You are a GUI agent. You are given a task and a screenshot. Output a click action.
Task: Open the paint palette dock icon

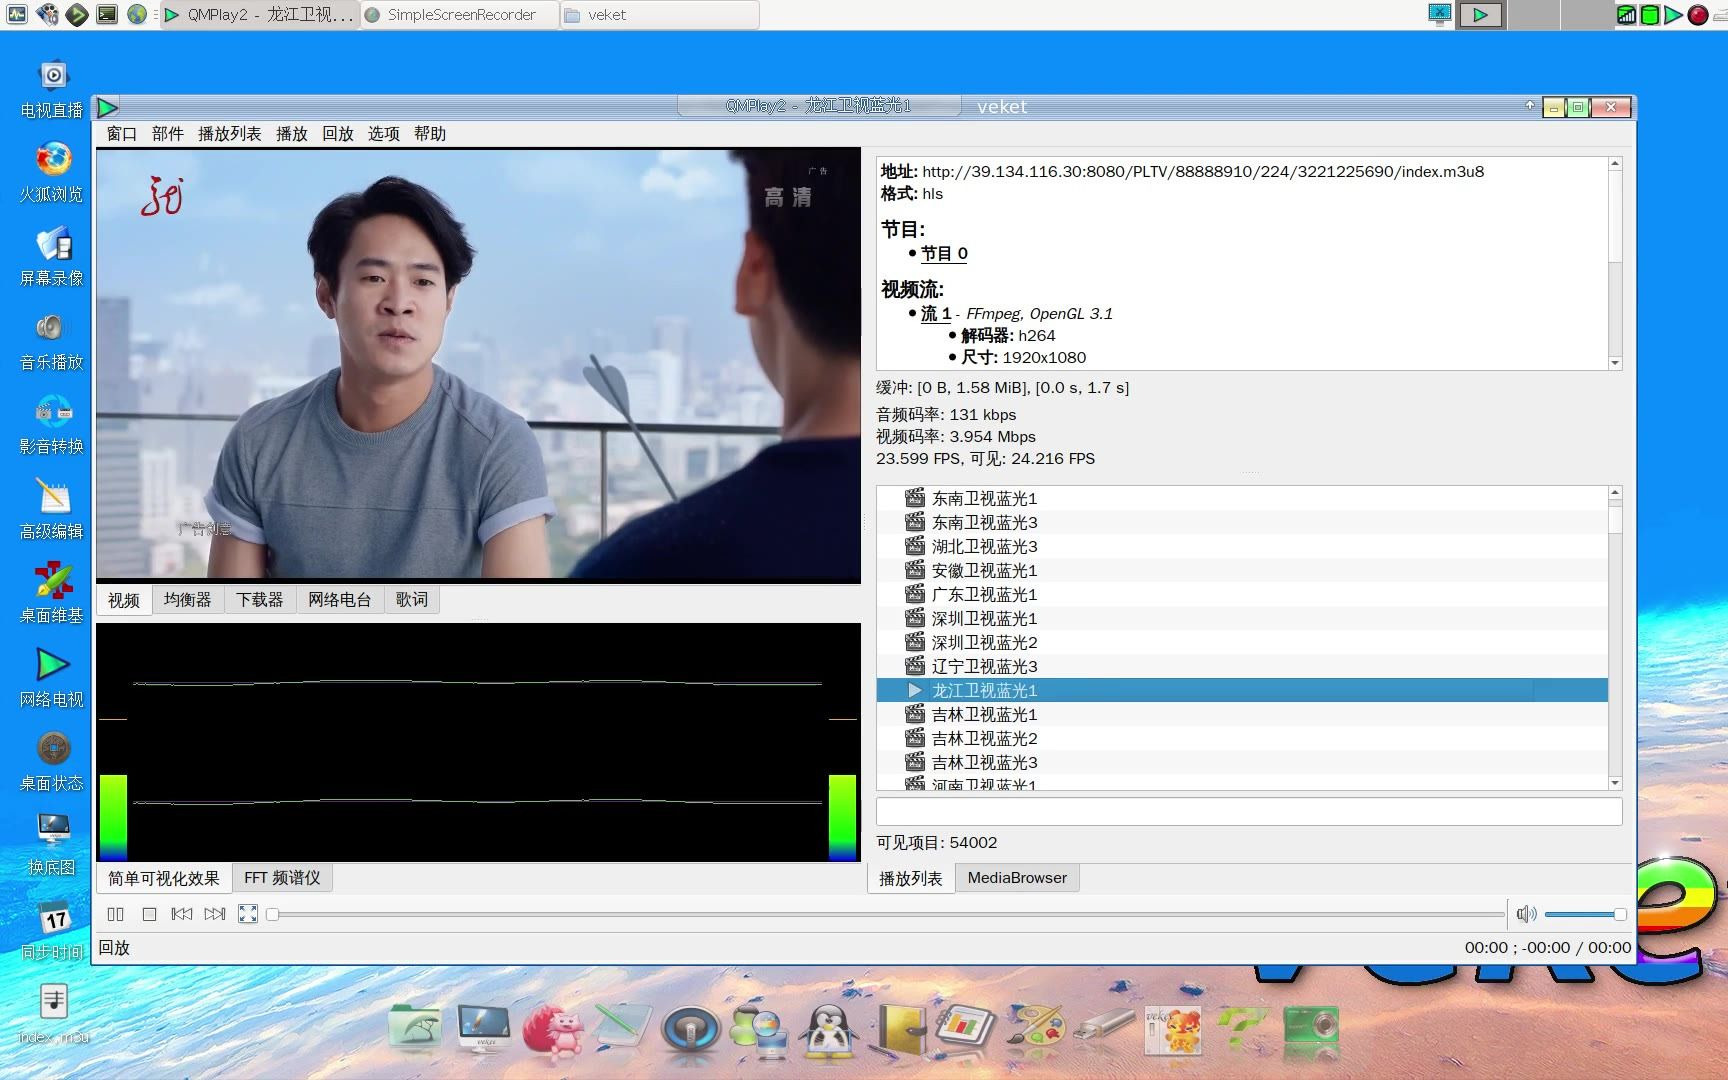coord(1034,1030)
